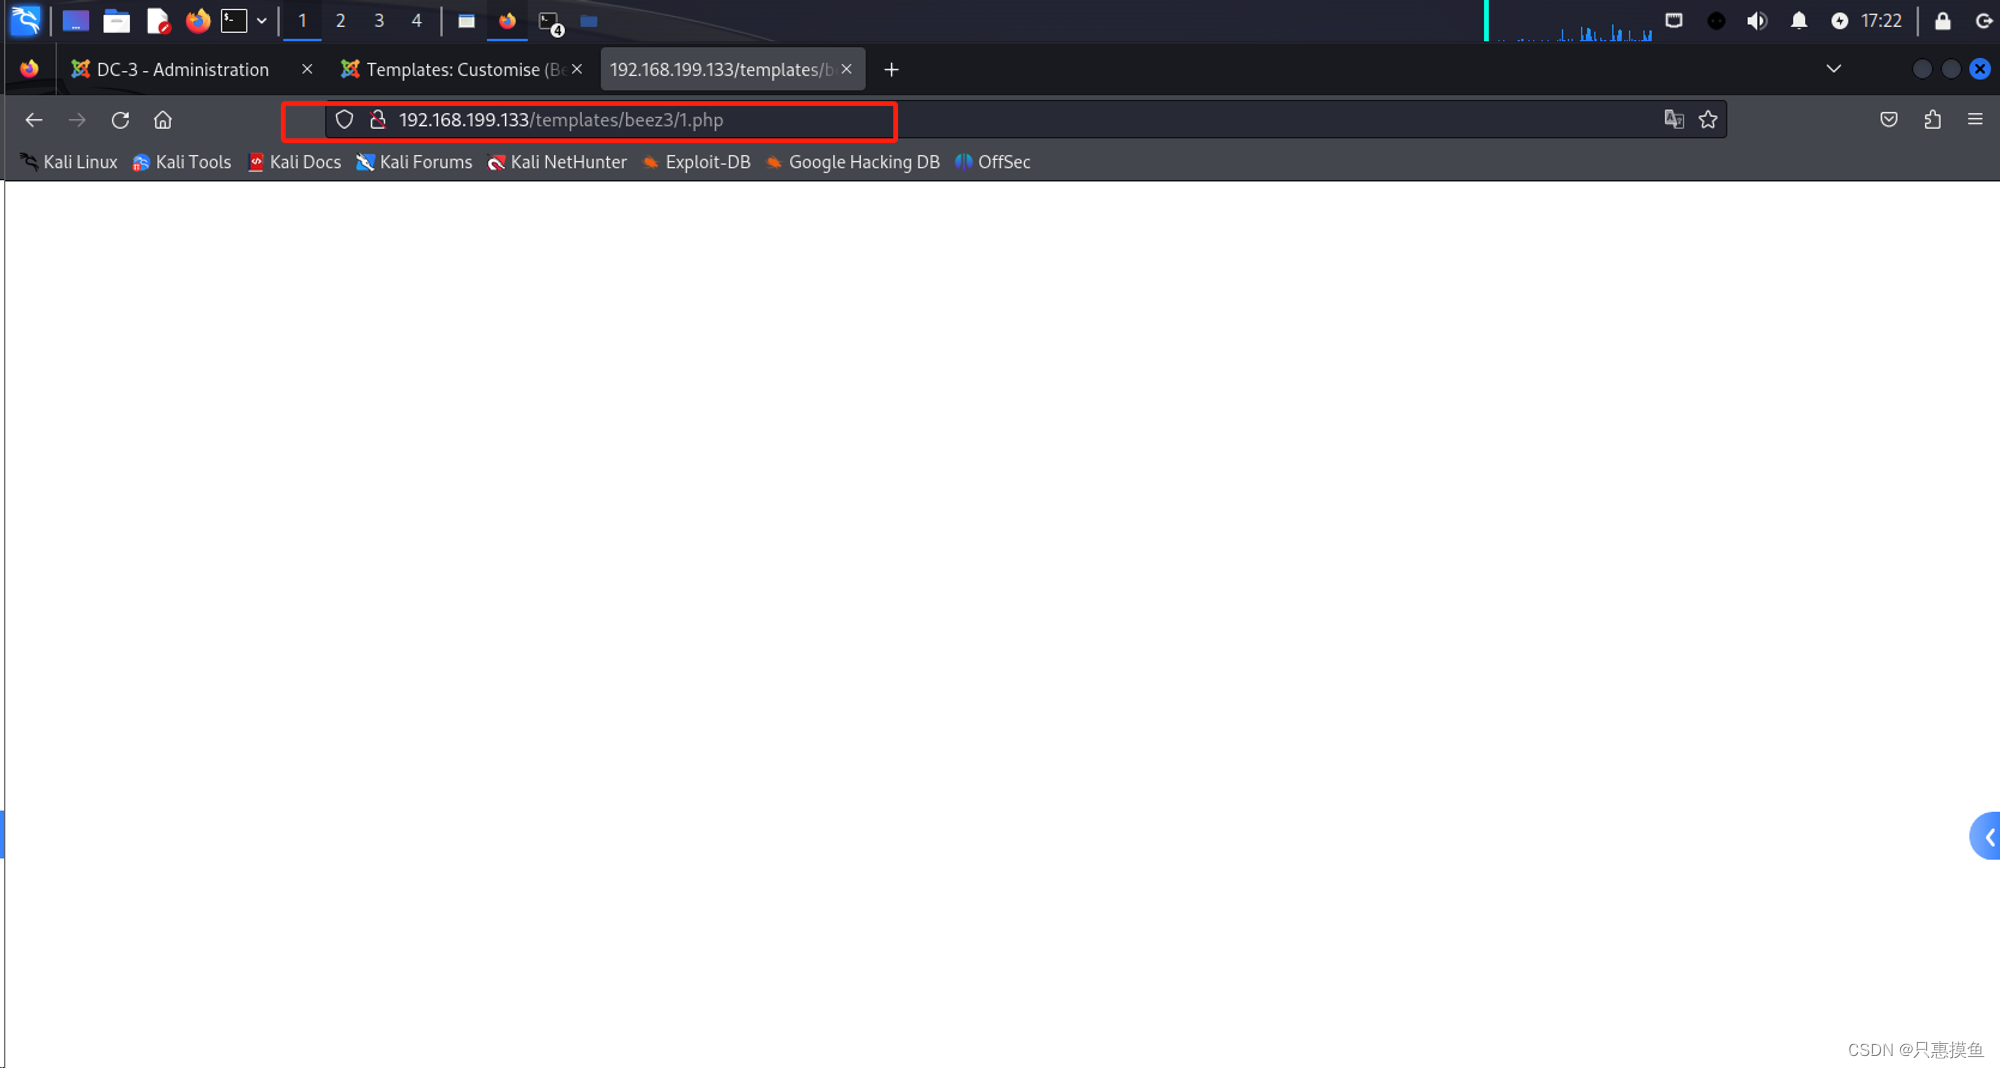
Task: Open the notifications bell in the panel
Action: [x=1798, y=20]
